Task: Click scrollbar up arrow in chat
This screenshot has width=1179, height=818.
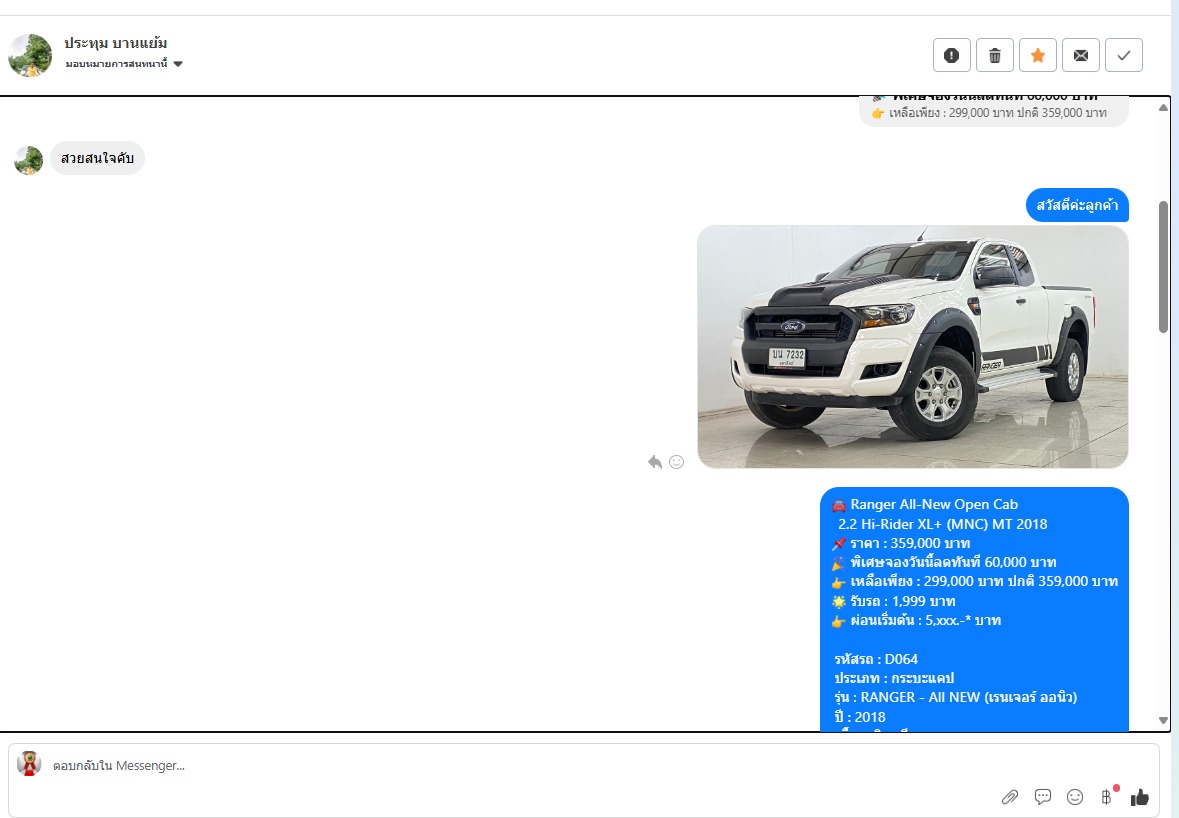Action: [1163, 107]
